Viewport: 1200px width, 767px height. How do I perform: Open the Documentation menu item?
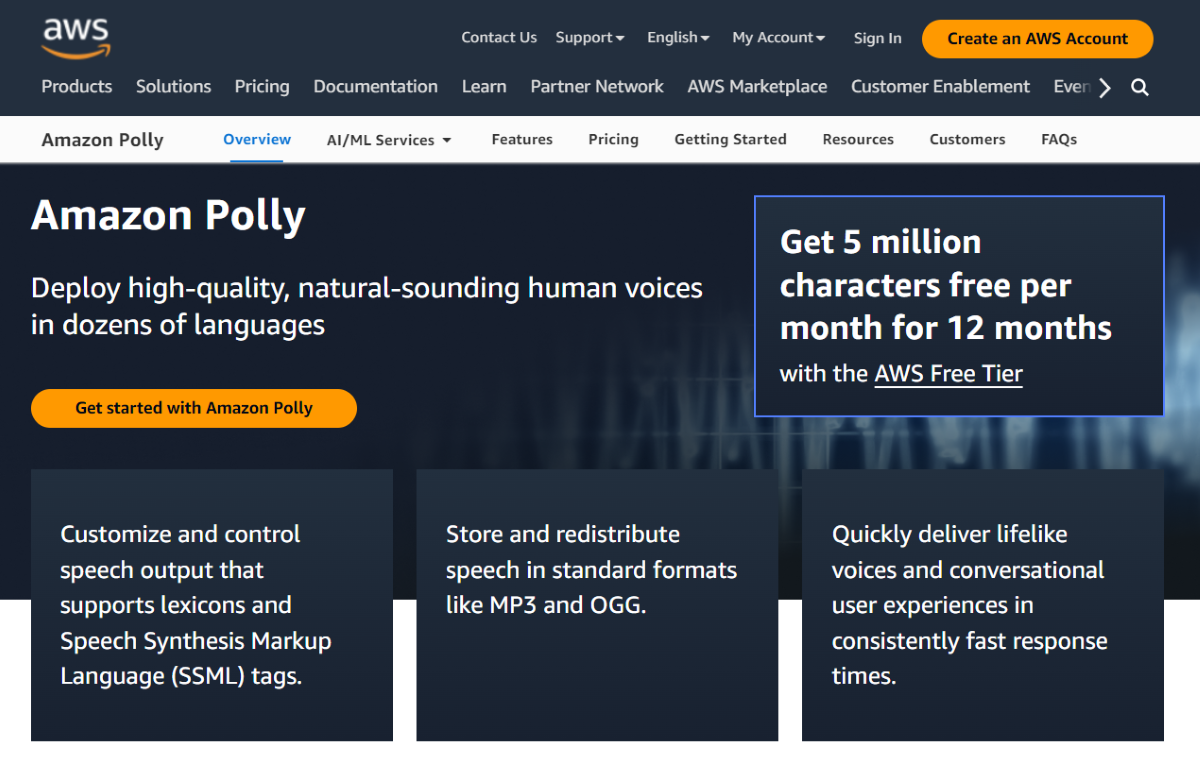click(x=375, y=87)
